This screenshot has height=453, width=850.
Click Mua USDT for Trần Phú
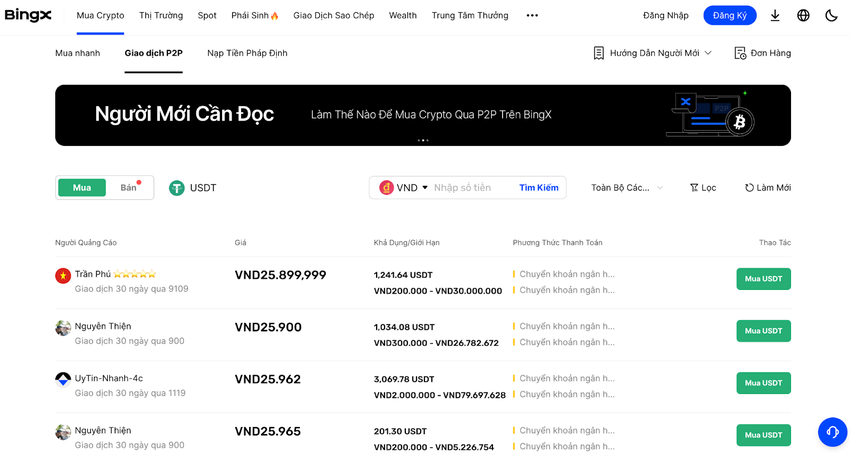763,279
